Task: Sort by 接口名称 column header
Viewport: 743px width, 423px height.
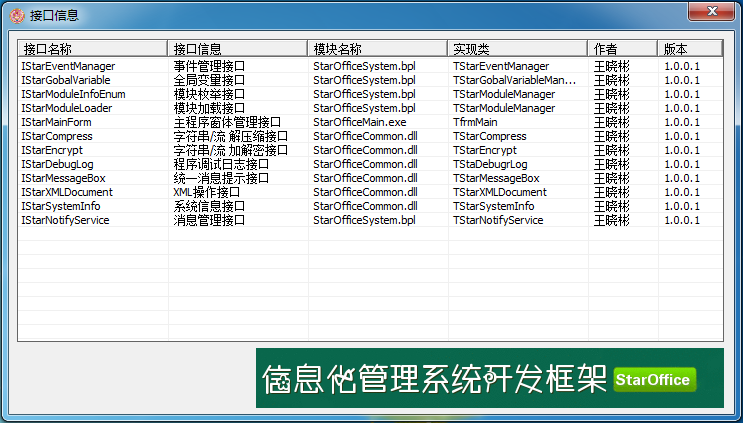Action: 92,48
